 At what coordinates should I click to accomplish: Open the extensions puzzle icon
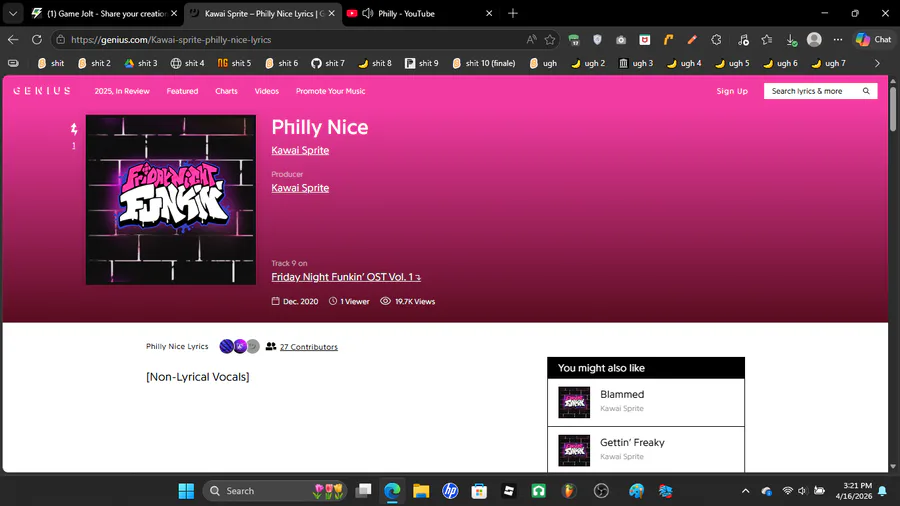click(716, 40)
